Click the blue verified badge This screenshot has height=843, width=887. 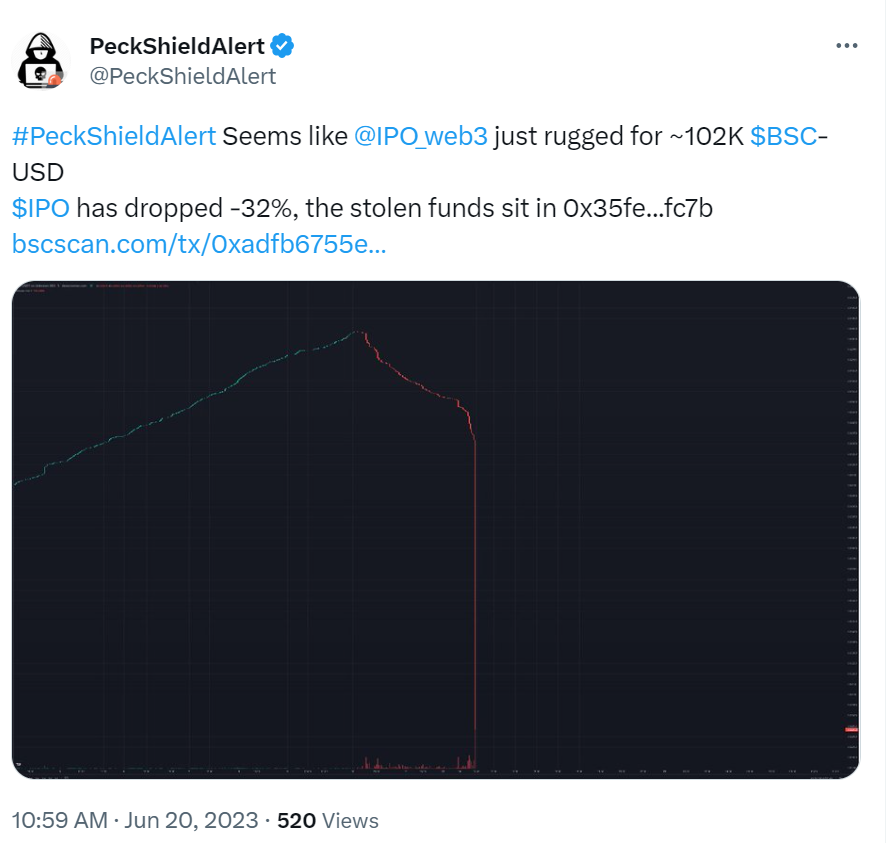click(283, 45)
